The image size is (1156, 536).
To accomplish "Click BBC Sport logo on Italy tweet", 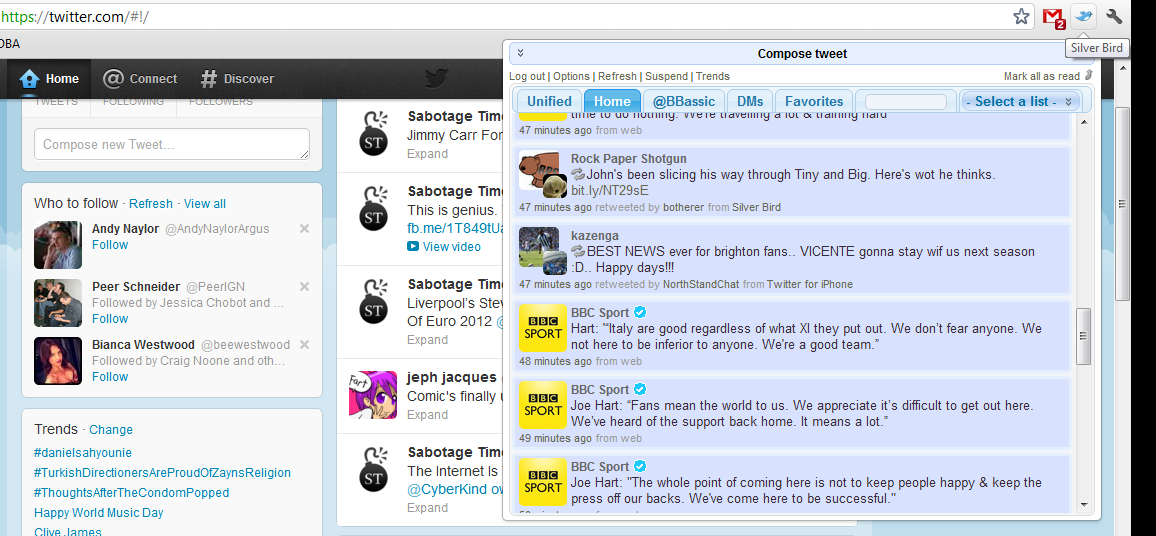I will [x=543, y=328].
